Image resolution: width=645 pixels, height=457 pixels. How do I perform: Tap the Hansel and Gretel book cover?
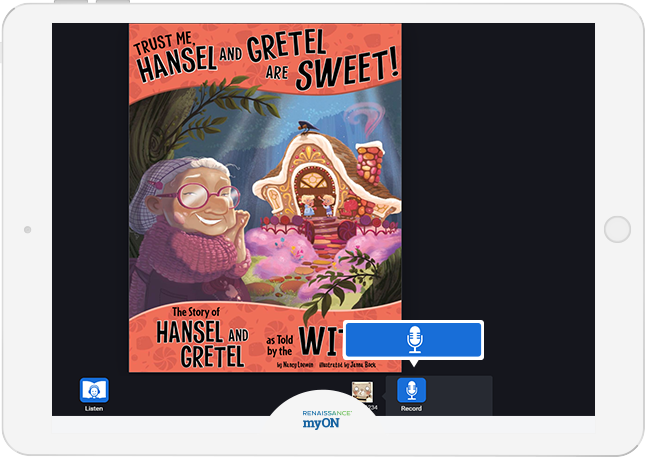click(265, 198)
